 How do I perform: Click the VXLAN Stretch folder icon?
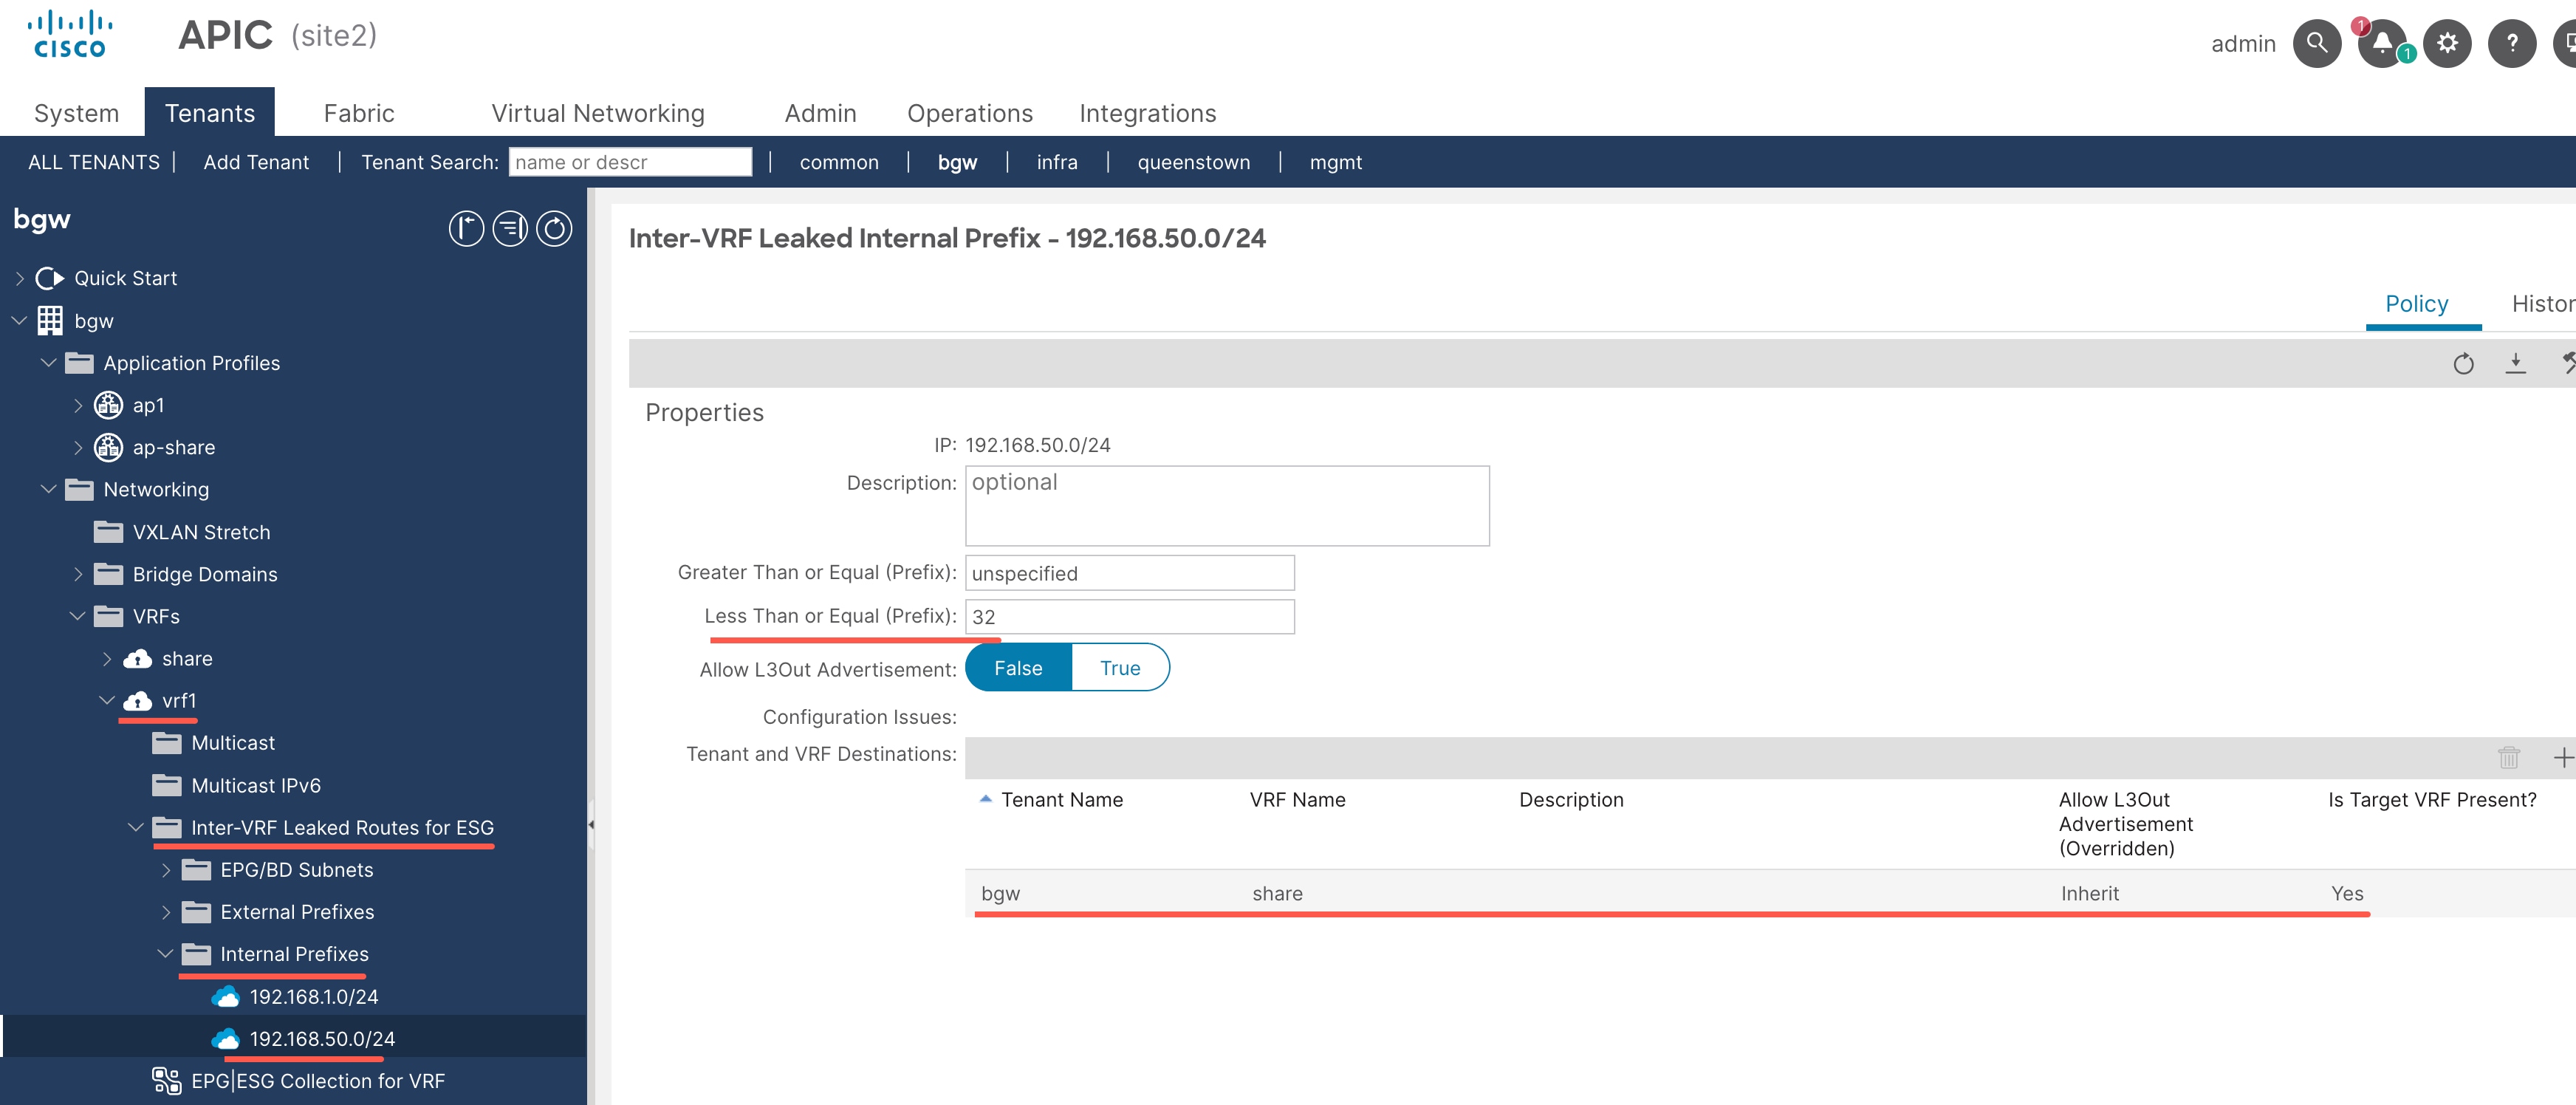[x=108, y=532]
